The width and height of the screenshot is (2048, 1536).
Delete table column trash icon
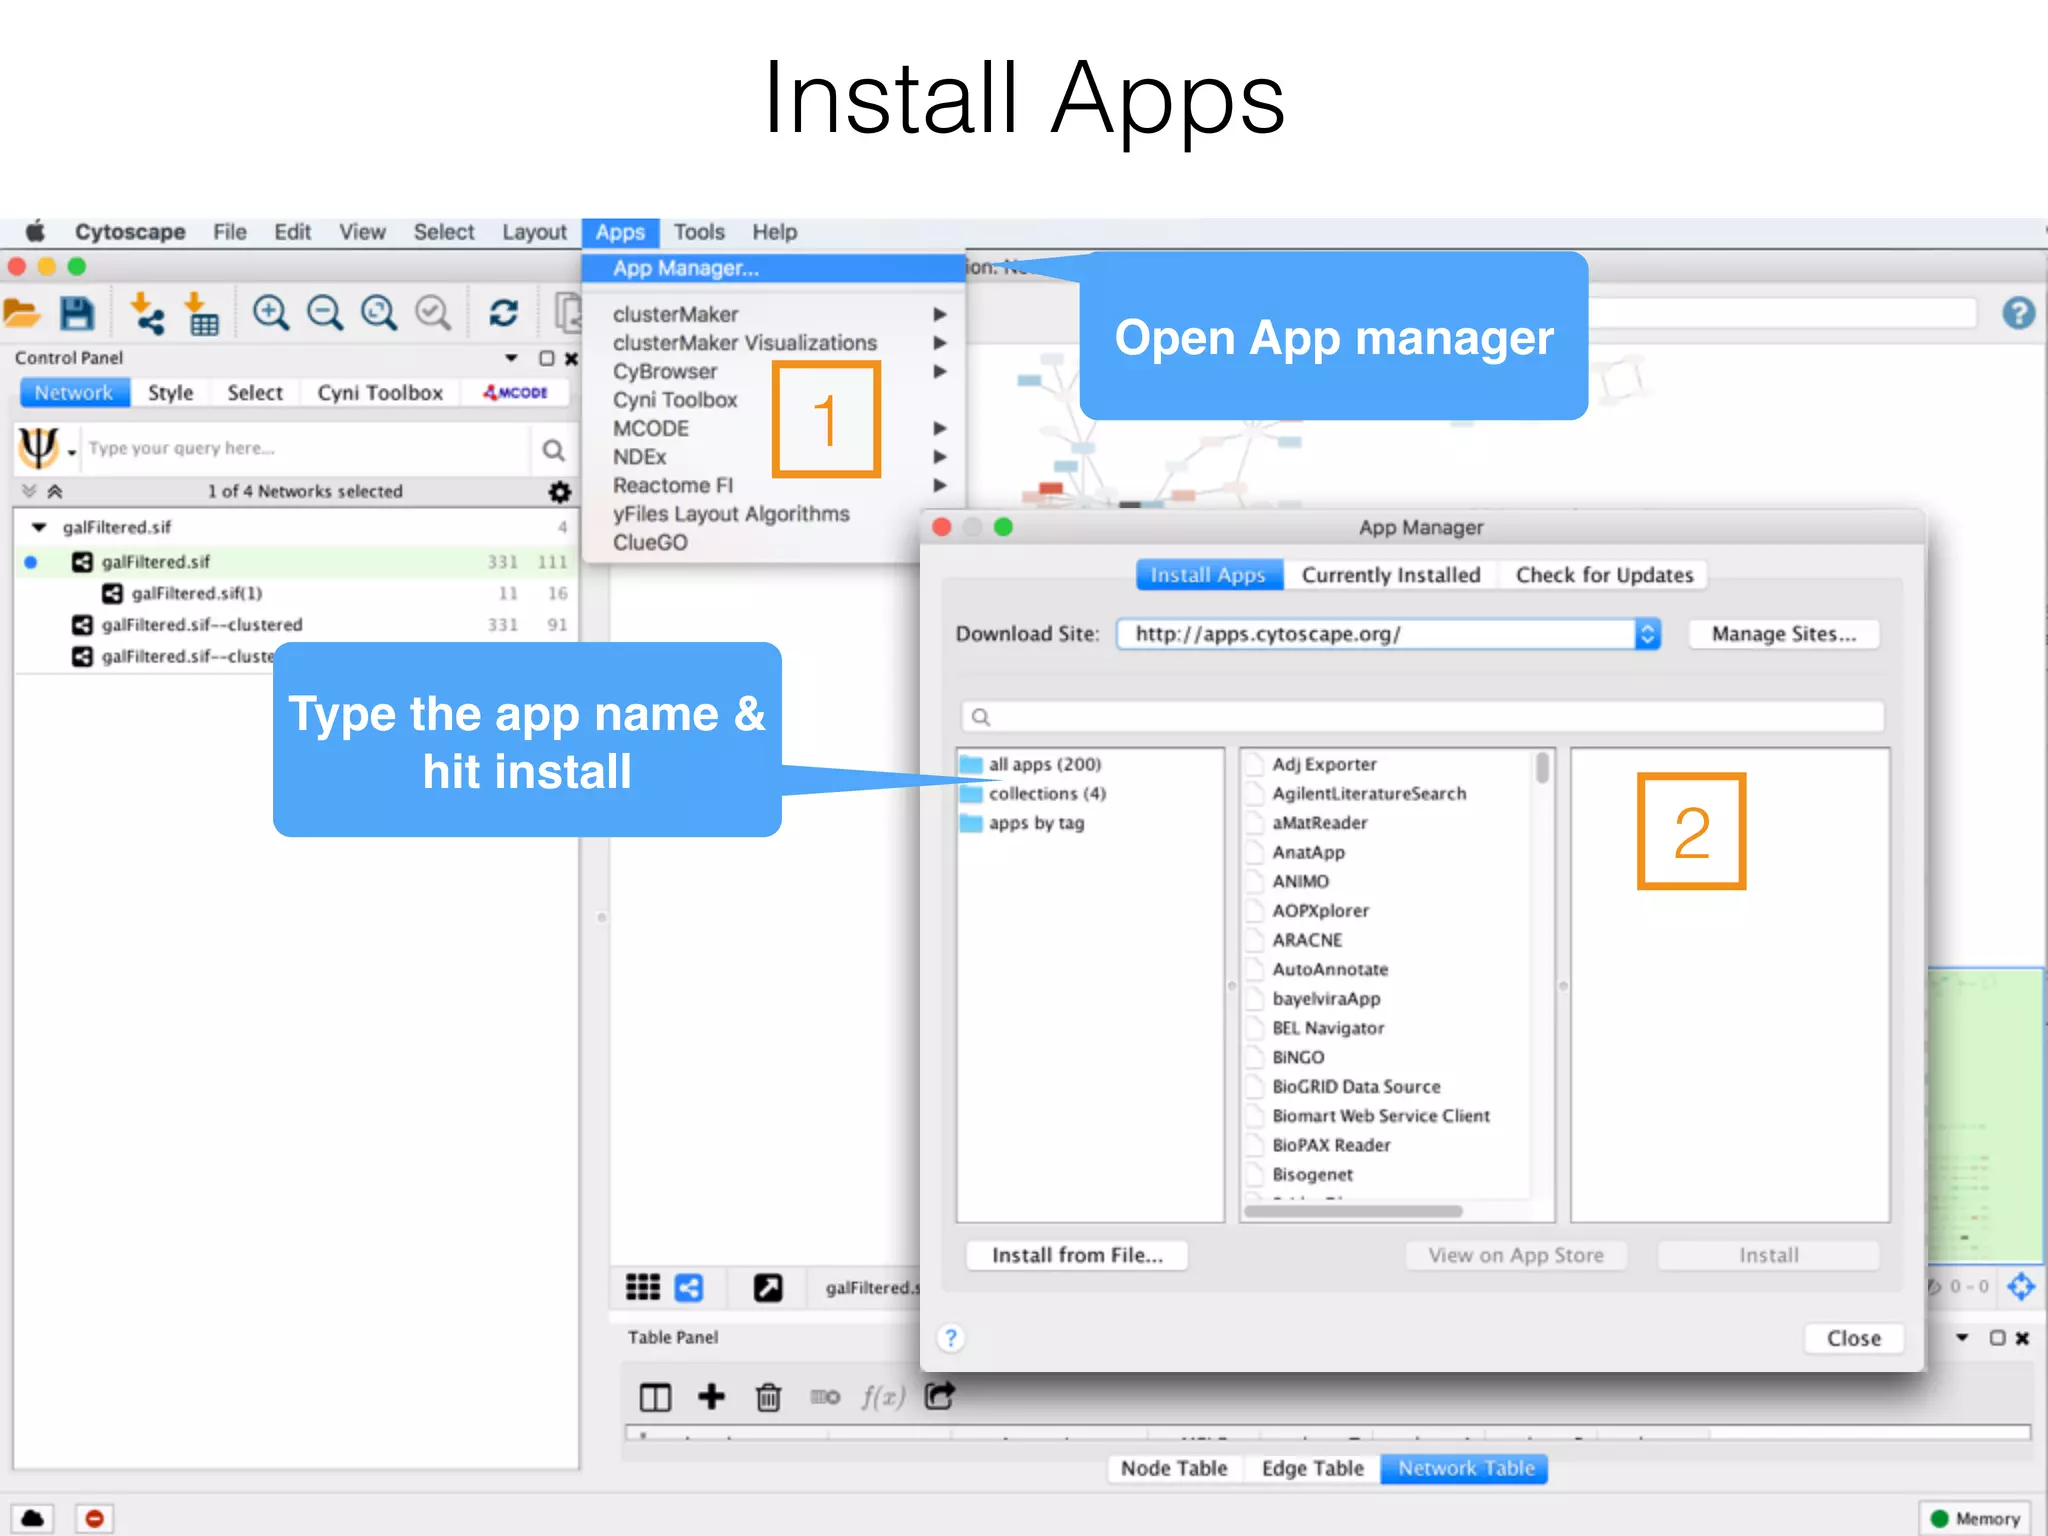click(768, 1396)
